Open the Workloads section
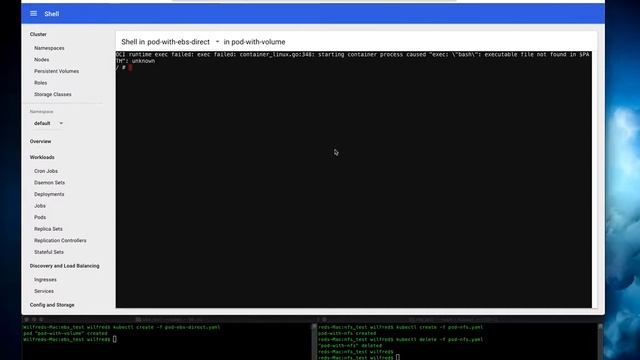The image size is (640, 360). [x=42, y=157]
